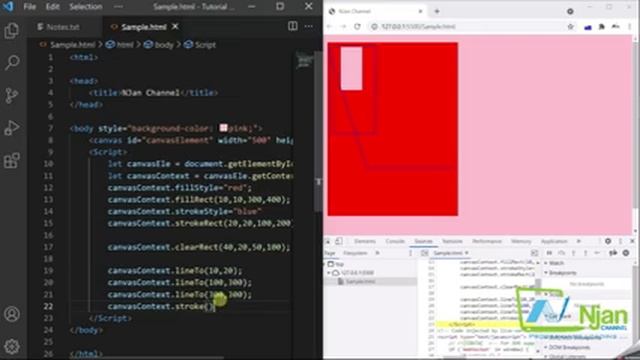Show more DevTools tabs chevron

tap(578, 241)
